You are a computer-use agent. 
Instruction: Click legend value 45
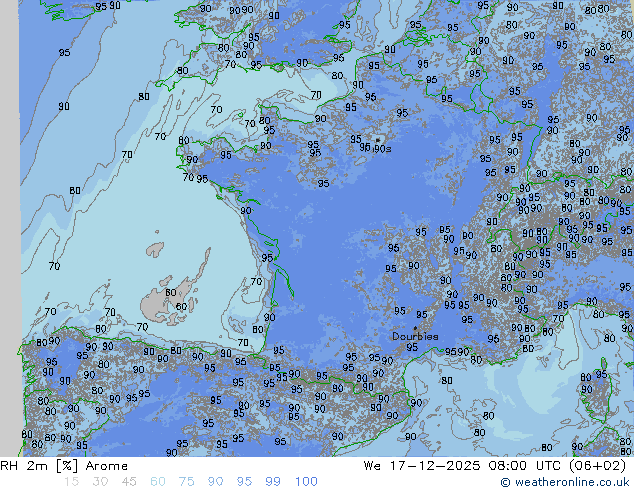point(129,482)
